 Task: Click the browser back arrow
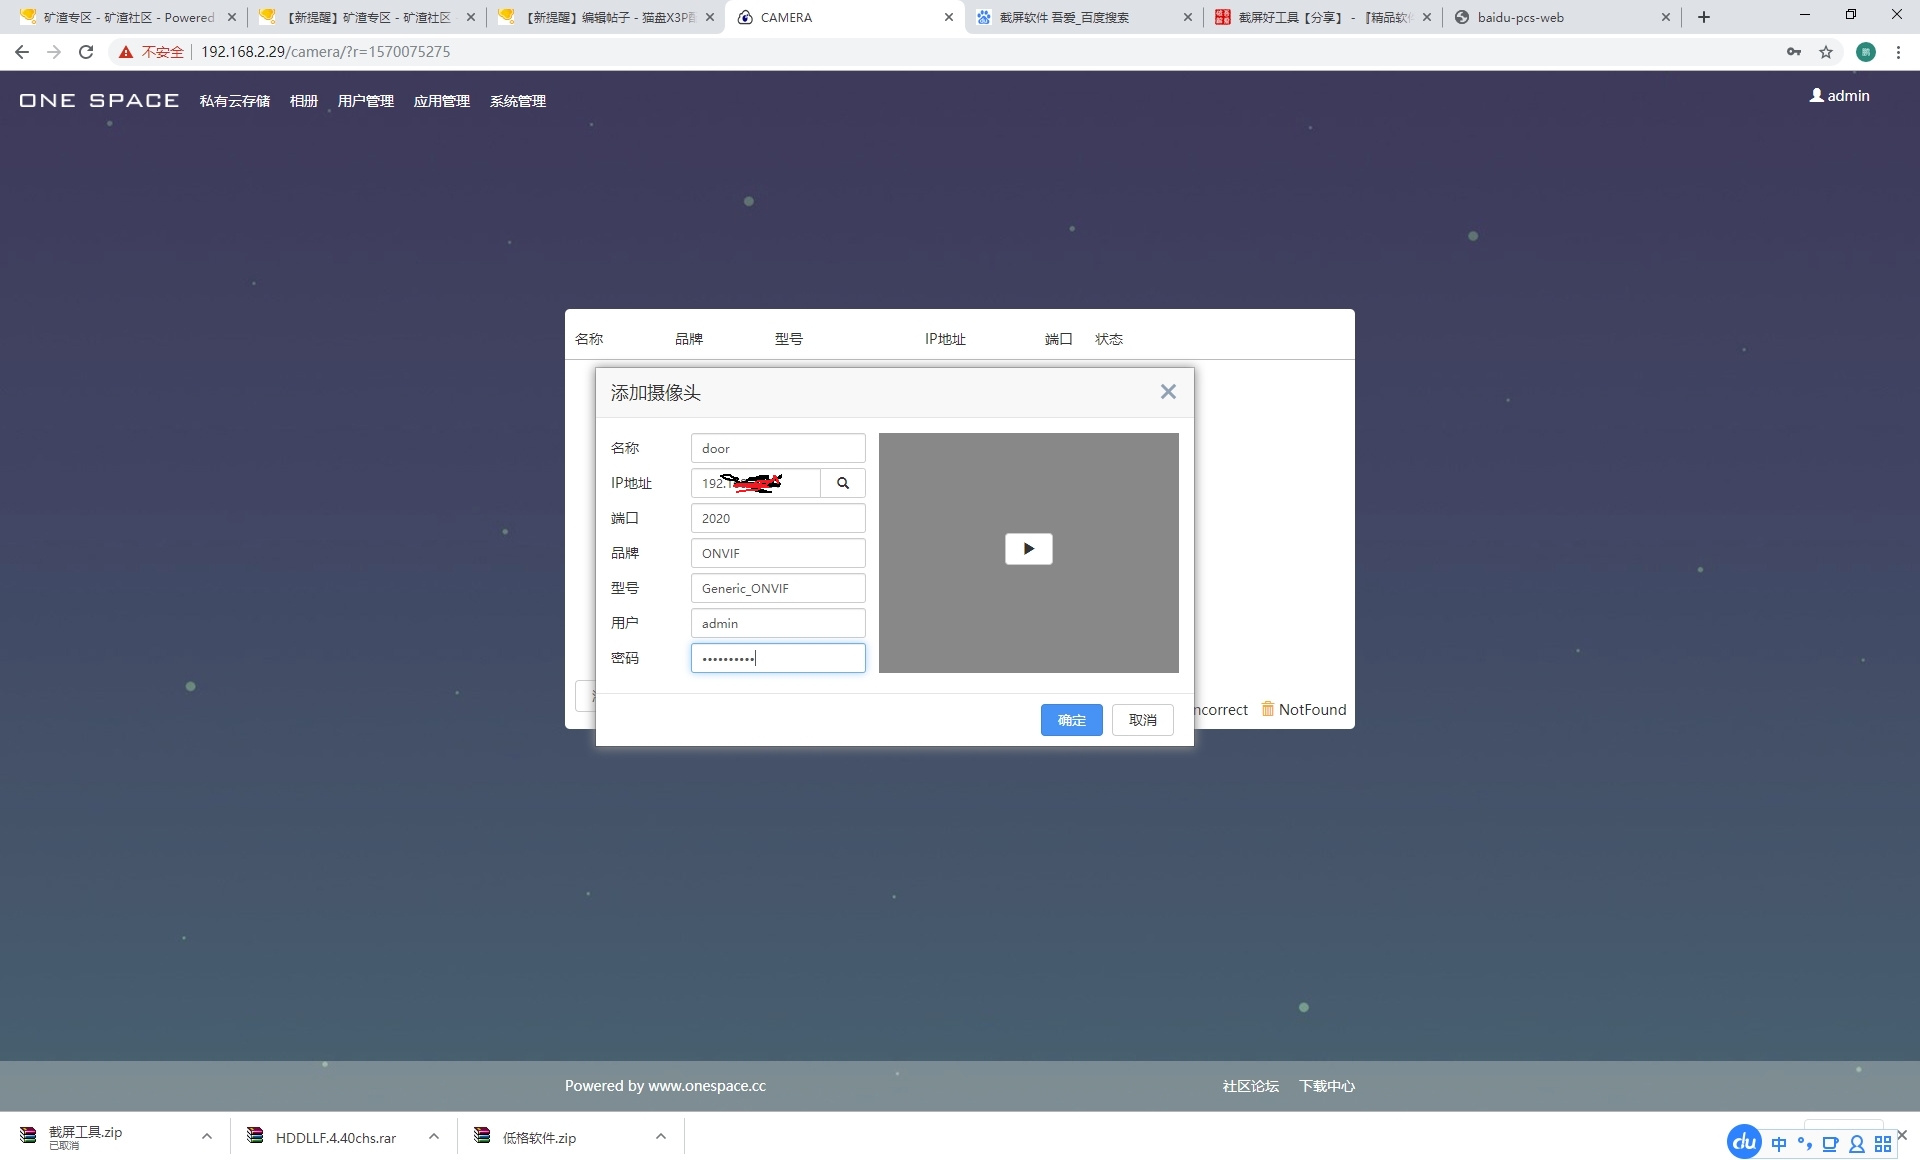click(22, 52)
